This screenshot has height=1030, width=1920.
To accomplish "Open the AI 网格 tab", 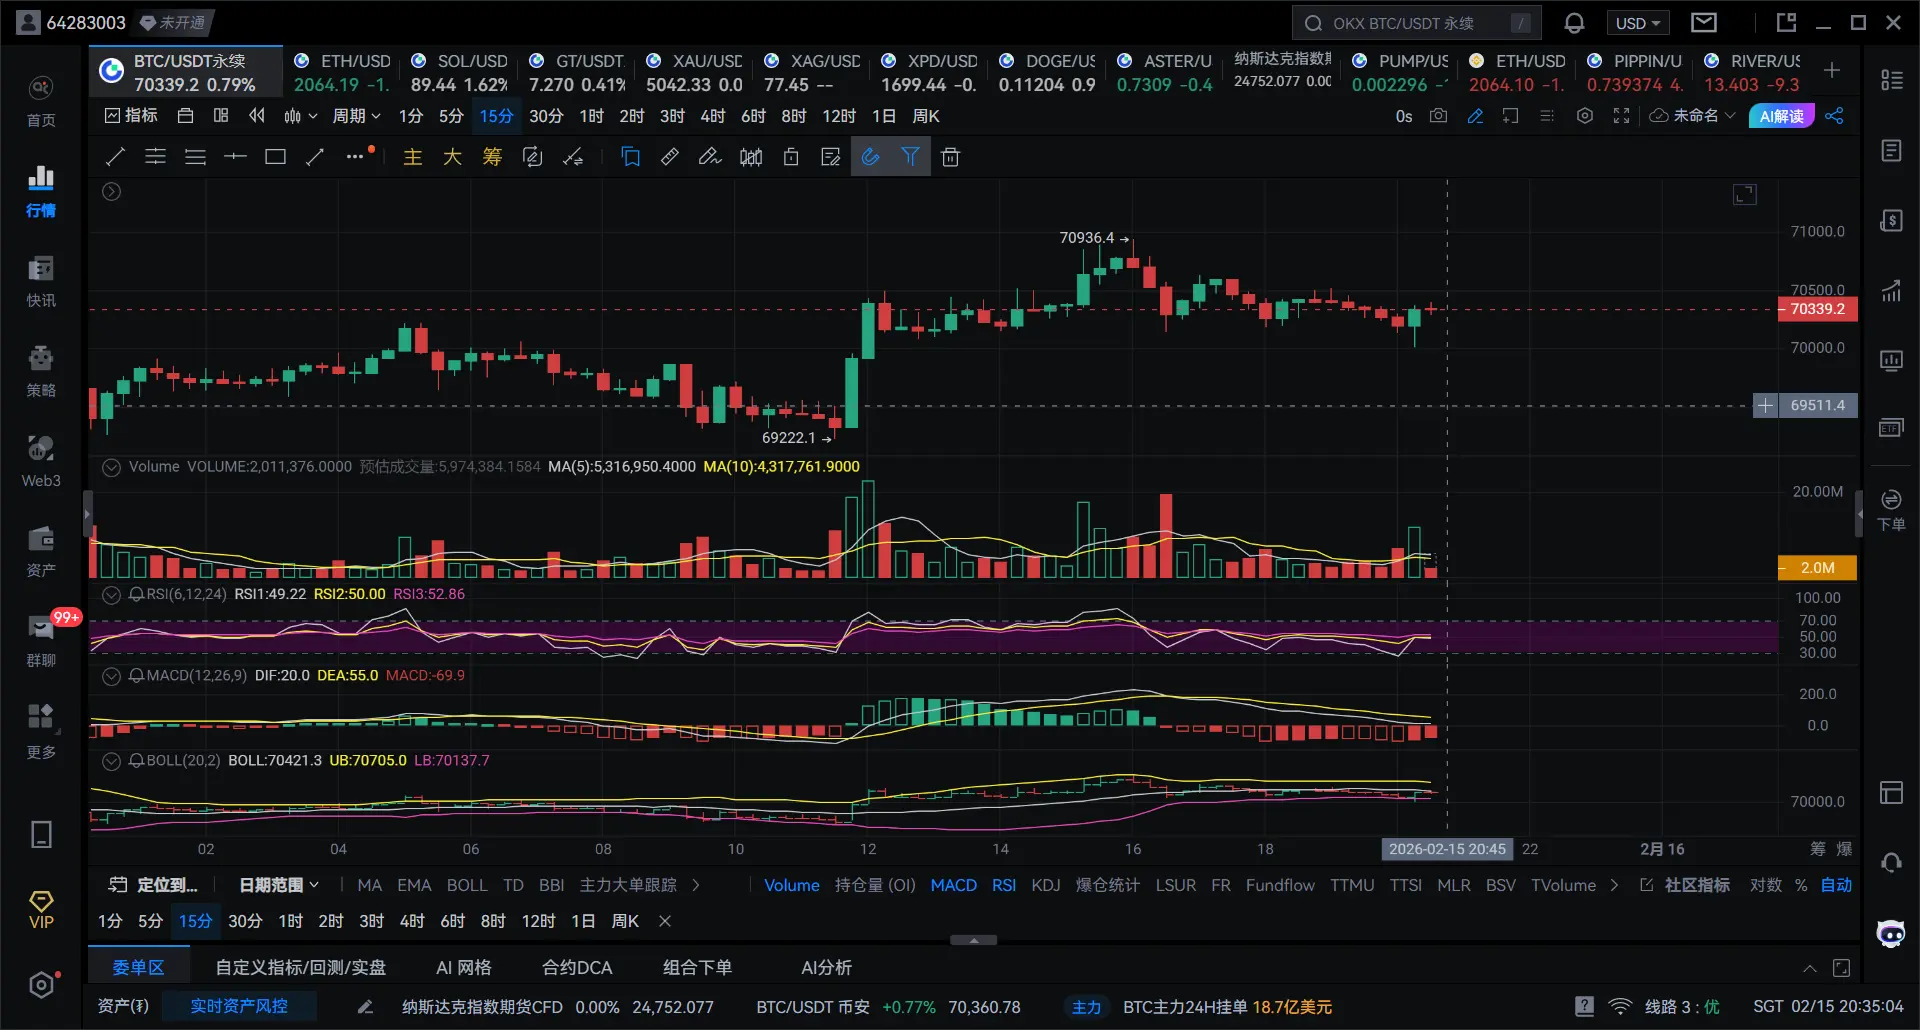I will click(x=464, y=968).
